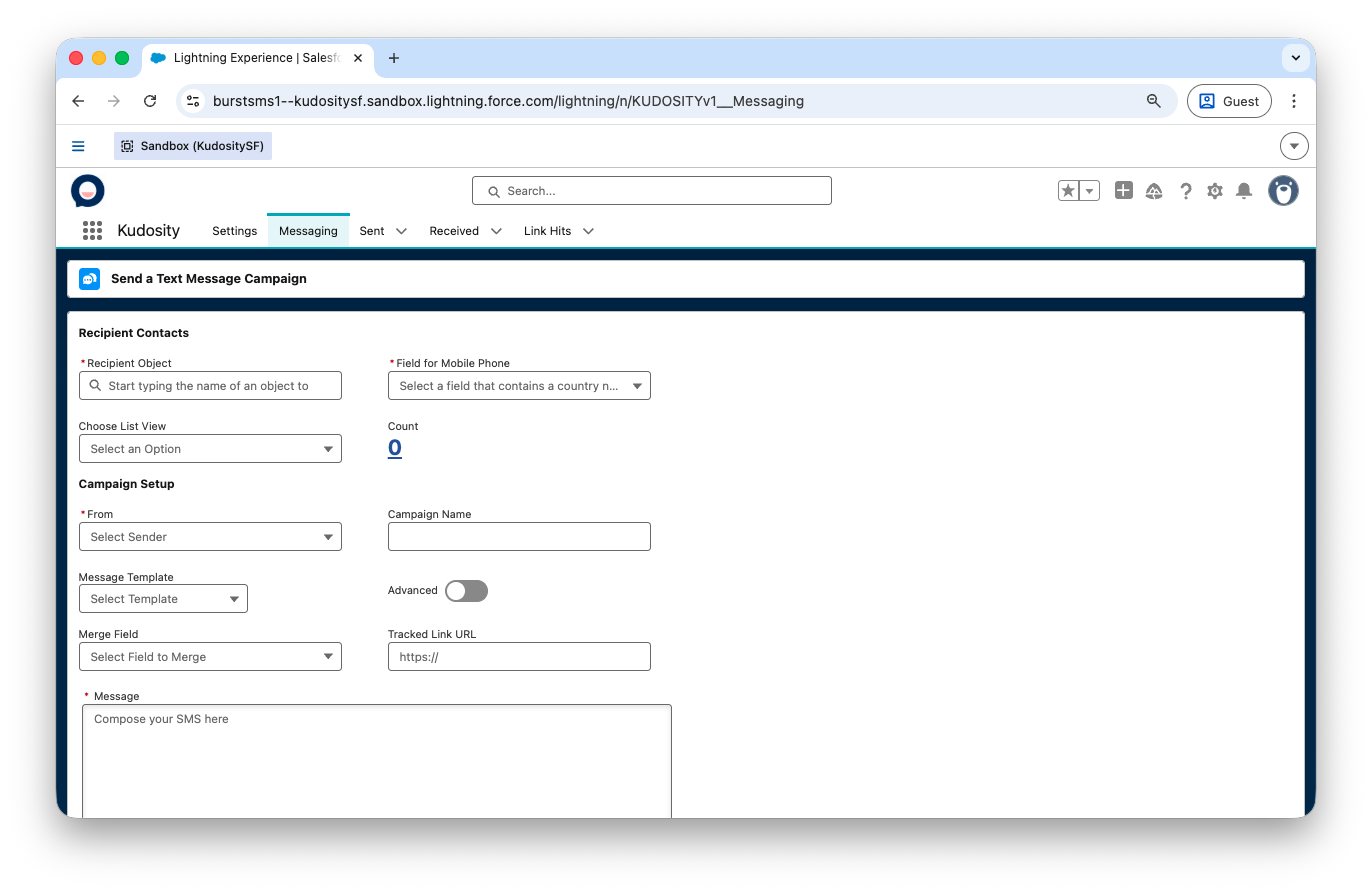View notifications bell icon
This screenshot has width=1372, height=892.
click(1244, 191)
